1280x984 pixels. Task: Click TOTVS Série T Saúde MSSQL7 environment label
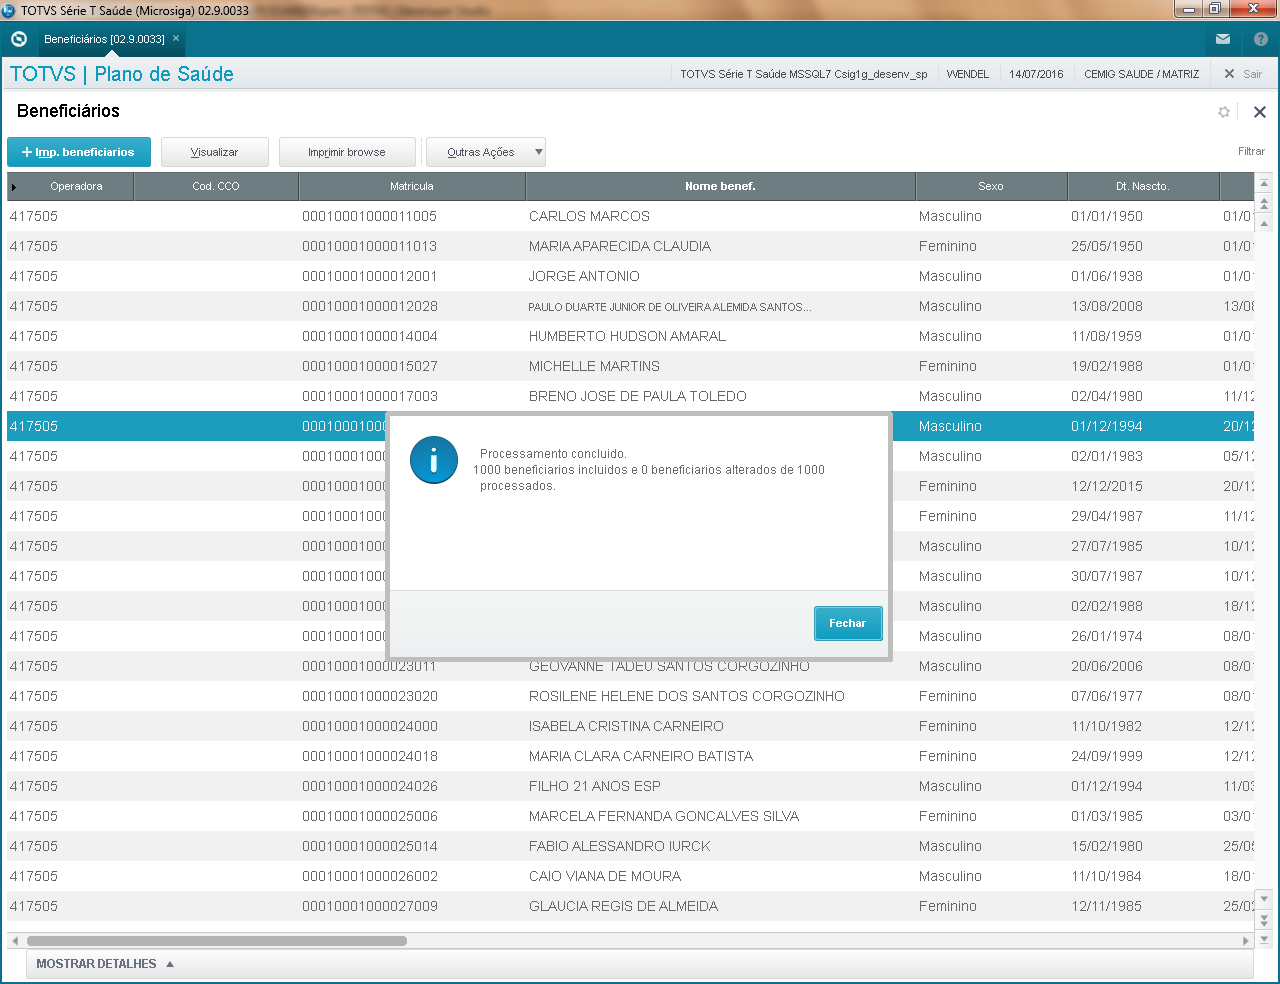pos(804,74)
